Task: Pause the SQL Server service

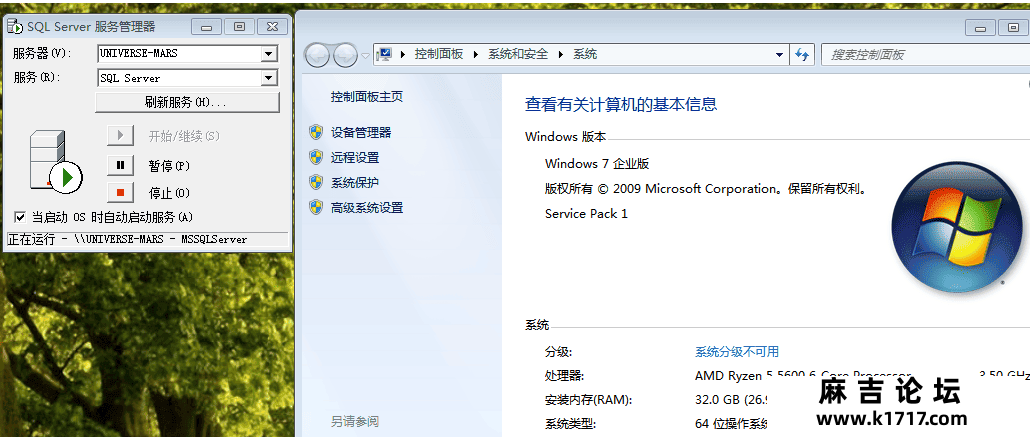Action: point(120,166)
